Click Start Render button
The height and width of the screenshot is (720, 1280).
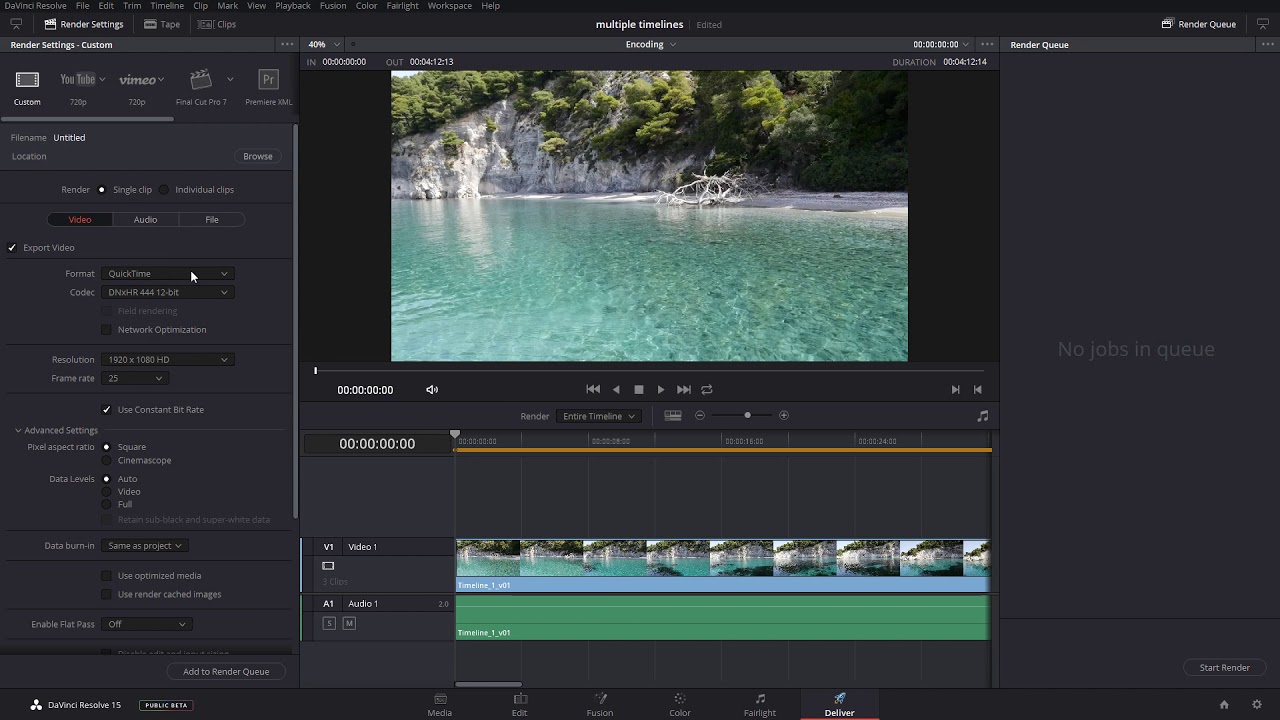point(1225,668)
